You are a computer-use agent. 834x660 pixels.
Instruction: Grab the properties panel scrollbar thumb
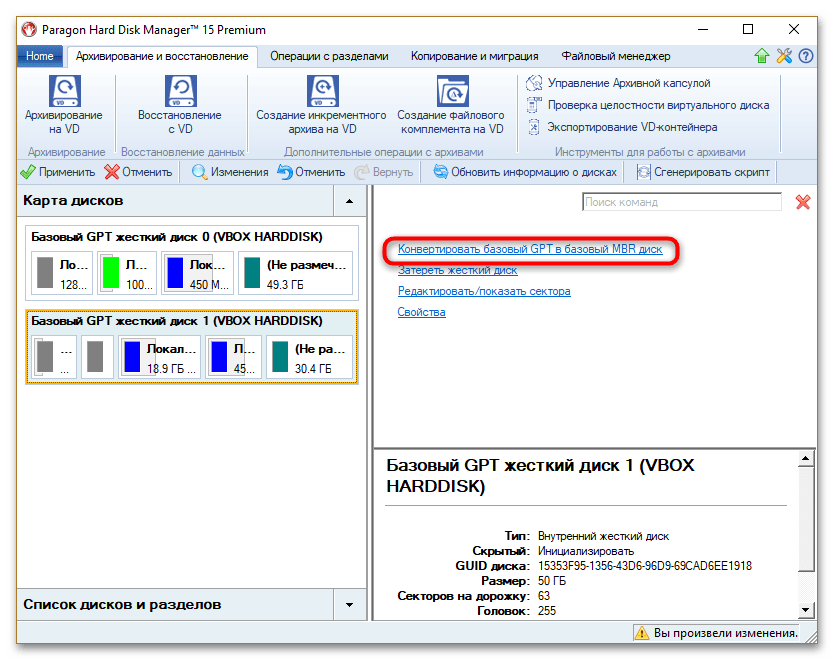[806, 520]
